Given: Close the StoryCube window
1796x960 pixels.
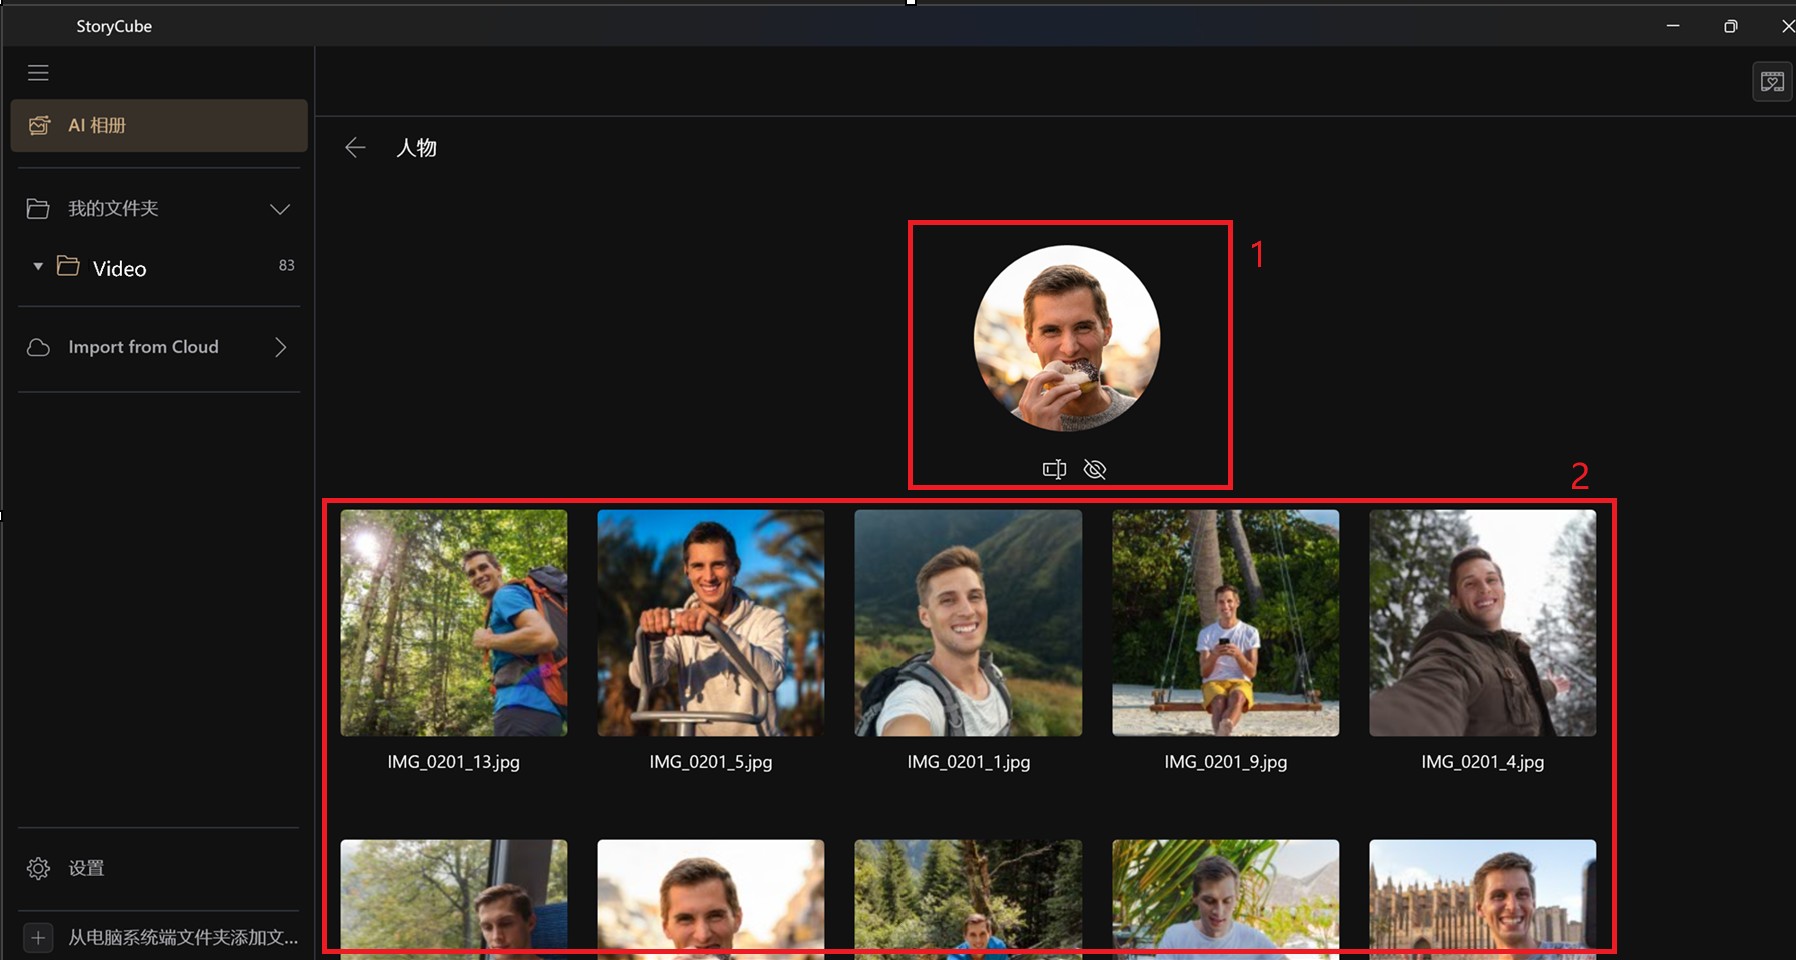Looking at the screenshot, I should coord(1787,26).
